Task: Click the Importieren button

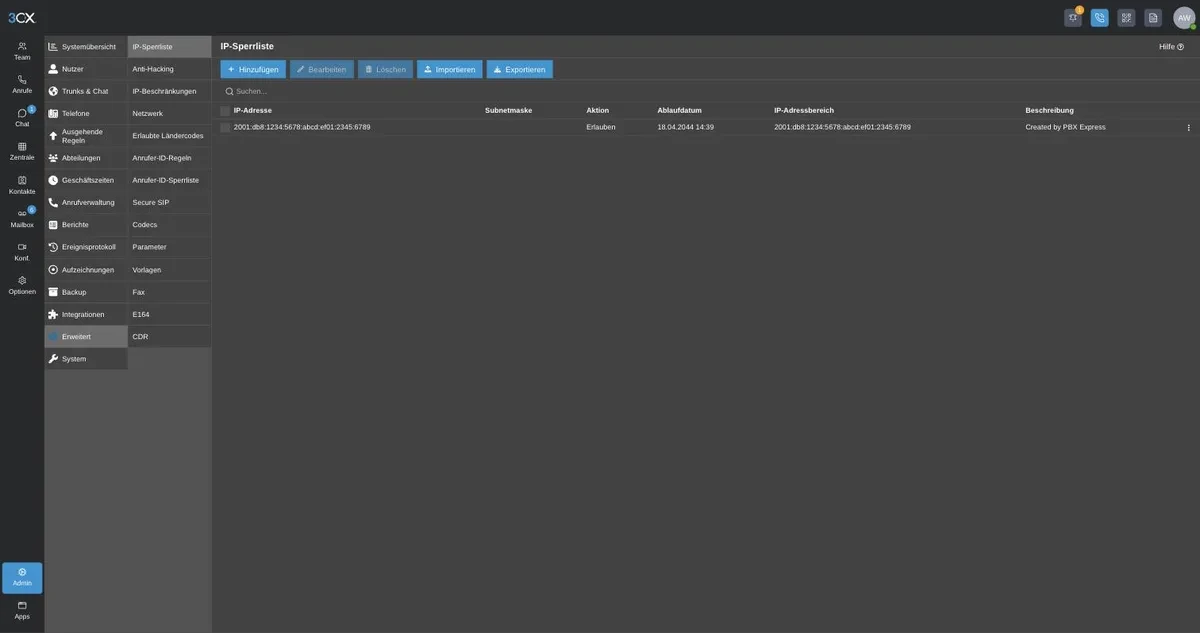Action: 449,69
